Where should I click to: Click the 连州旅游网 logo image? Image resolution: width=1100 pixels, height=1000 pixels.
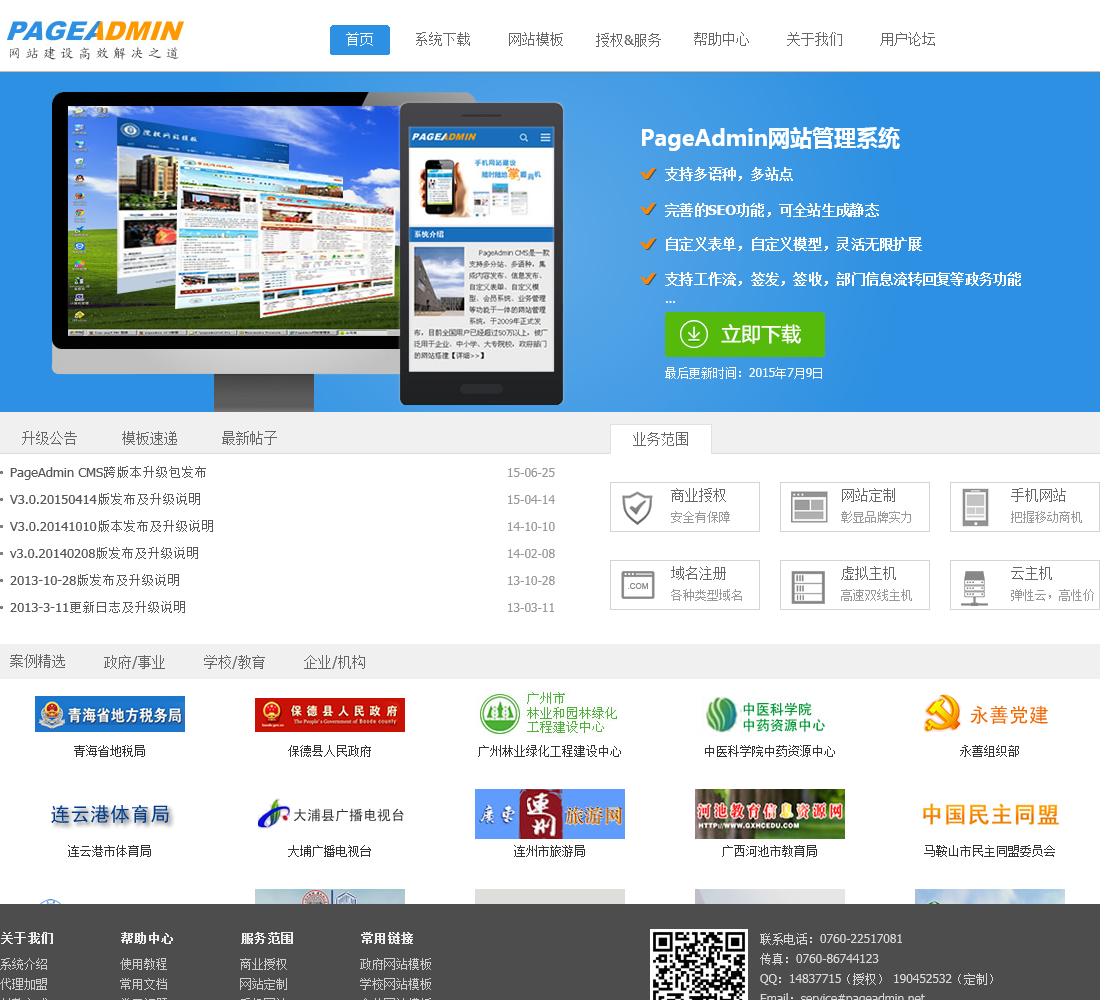550,814
